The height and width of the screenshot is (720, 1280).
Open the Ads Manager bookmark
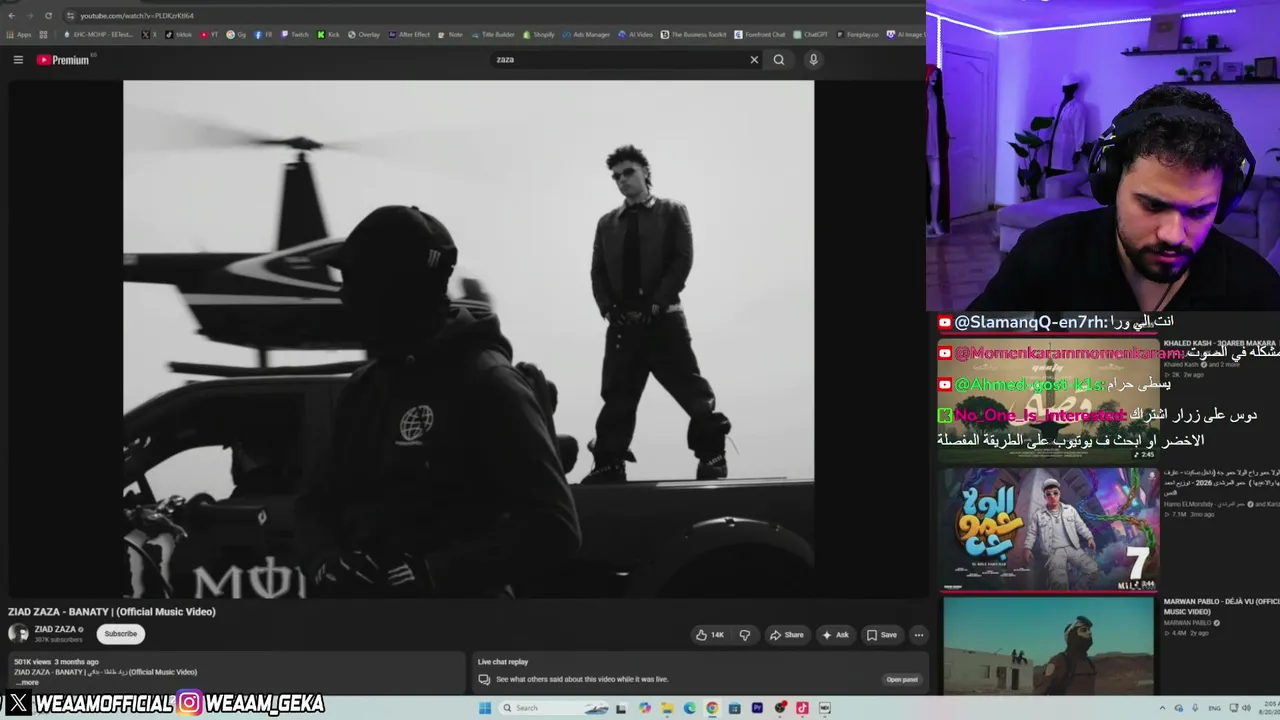[586, 35]
